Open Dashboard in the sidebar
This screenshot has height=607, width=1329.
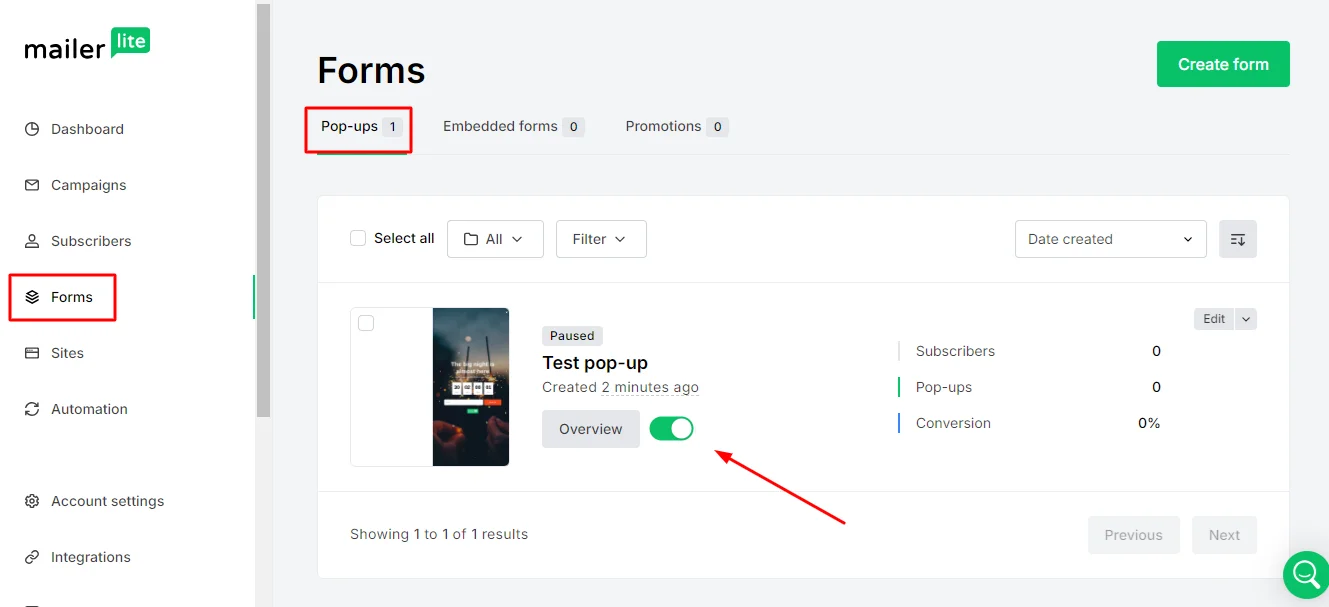click(87, 129)
